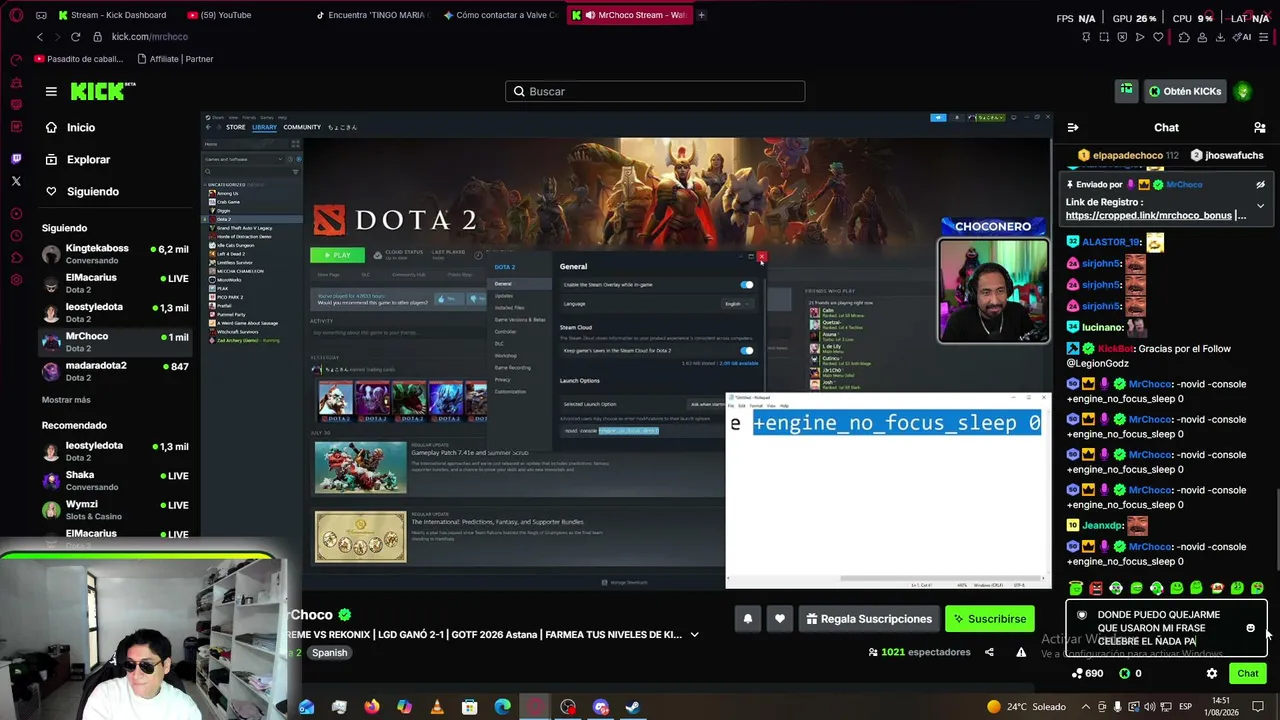Click the Suscribirse button
1280x720 pixels.
[990, 619]
